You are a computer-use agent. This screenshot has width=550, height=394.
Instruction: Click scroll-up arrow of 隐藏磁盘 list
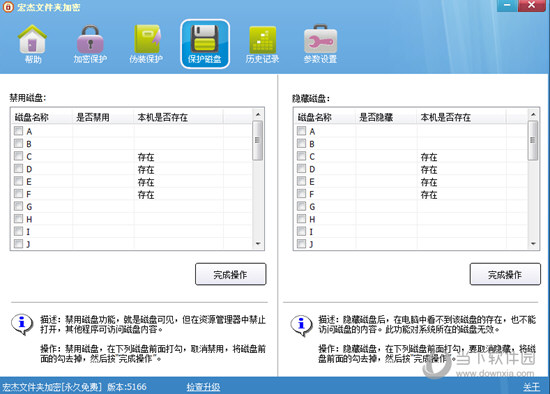[533, 115]
